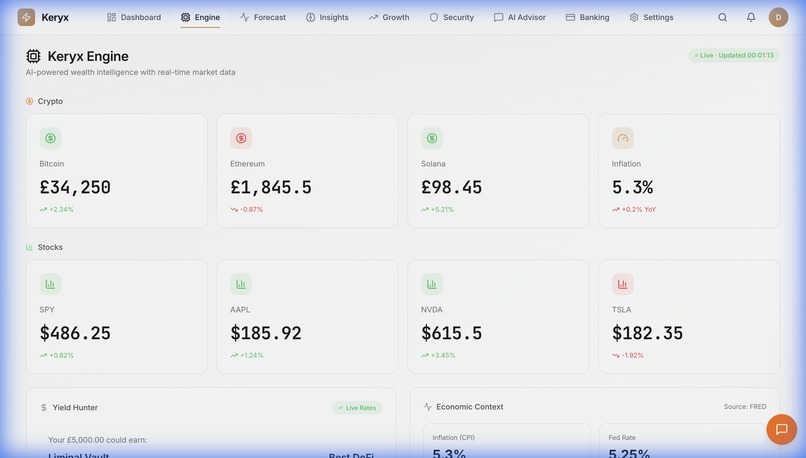Screen dimensions: 806x458
Task: Open the user avatar D menu
Action: [778, 17]
